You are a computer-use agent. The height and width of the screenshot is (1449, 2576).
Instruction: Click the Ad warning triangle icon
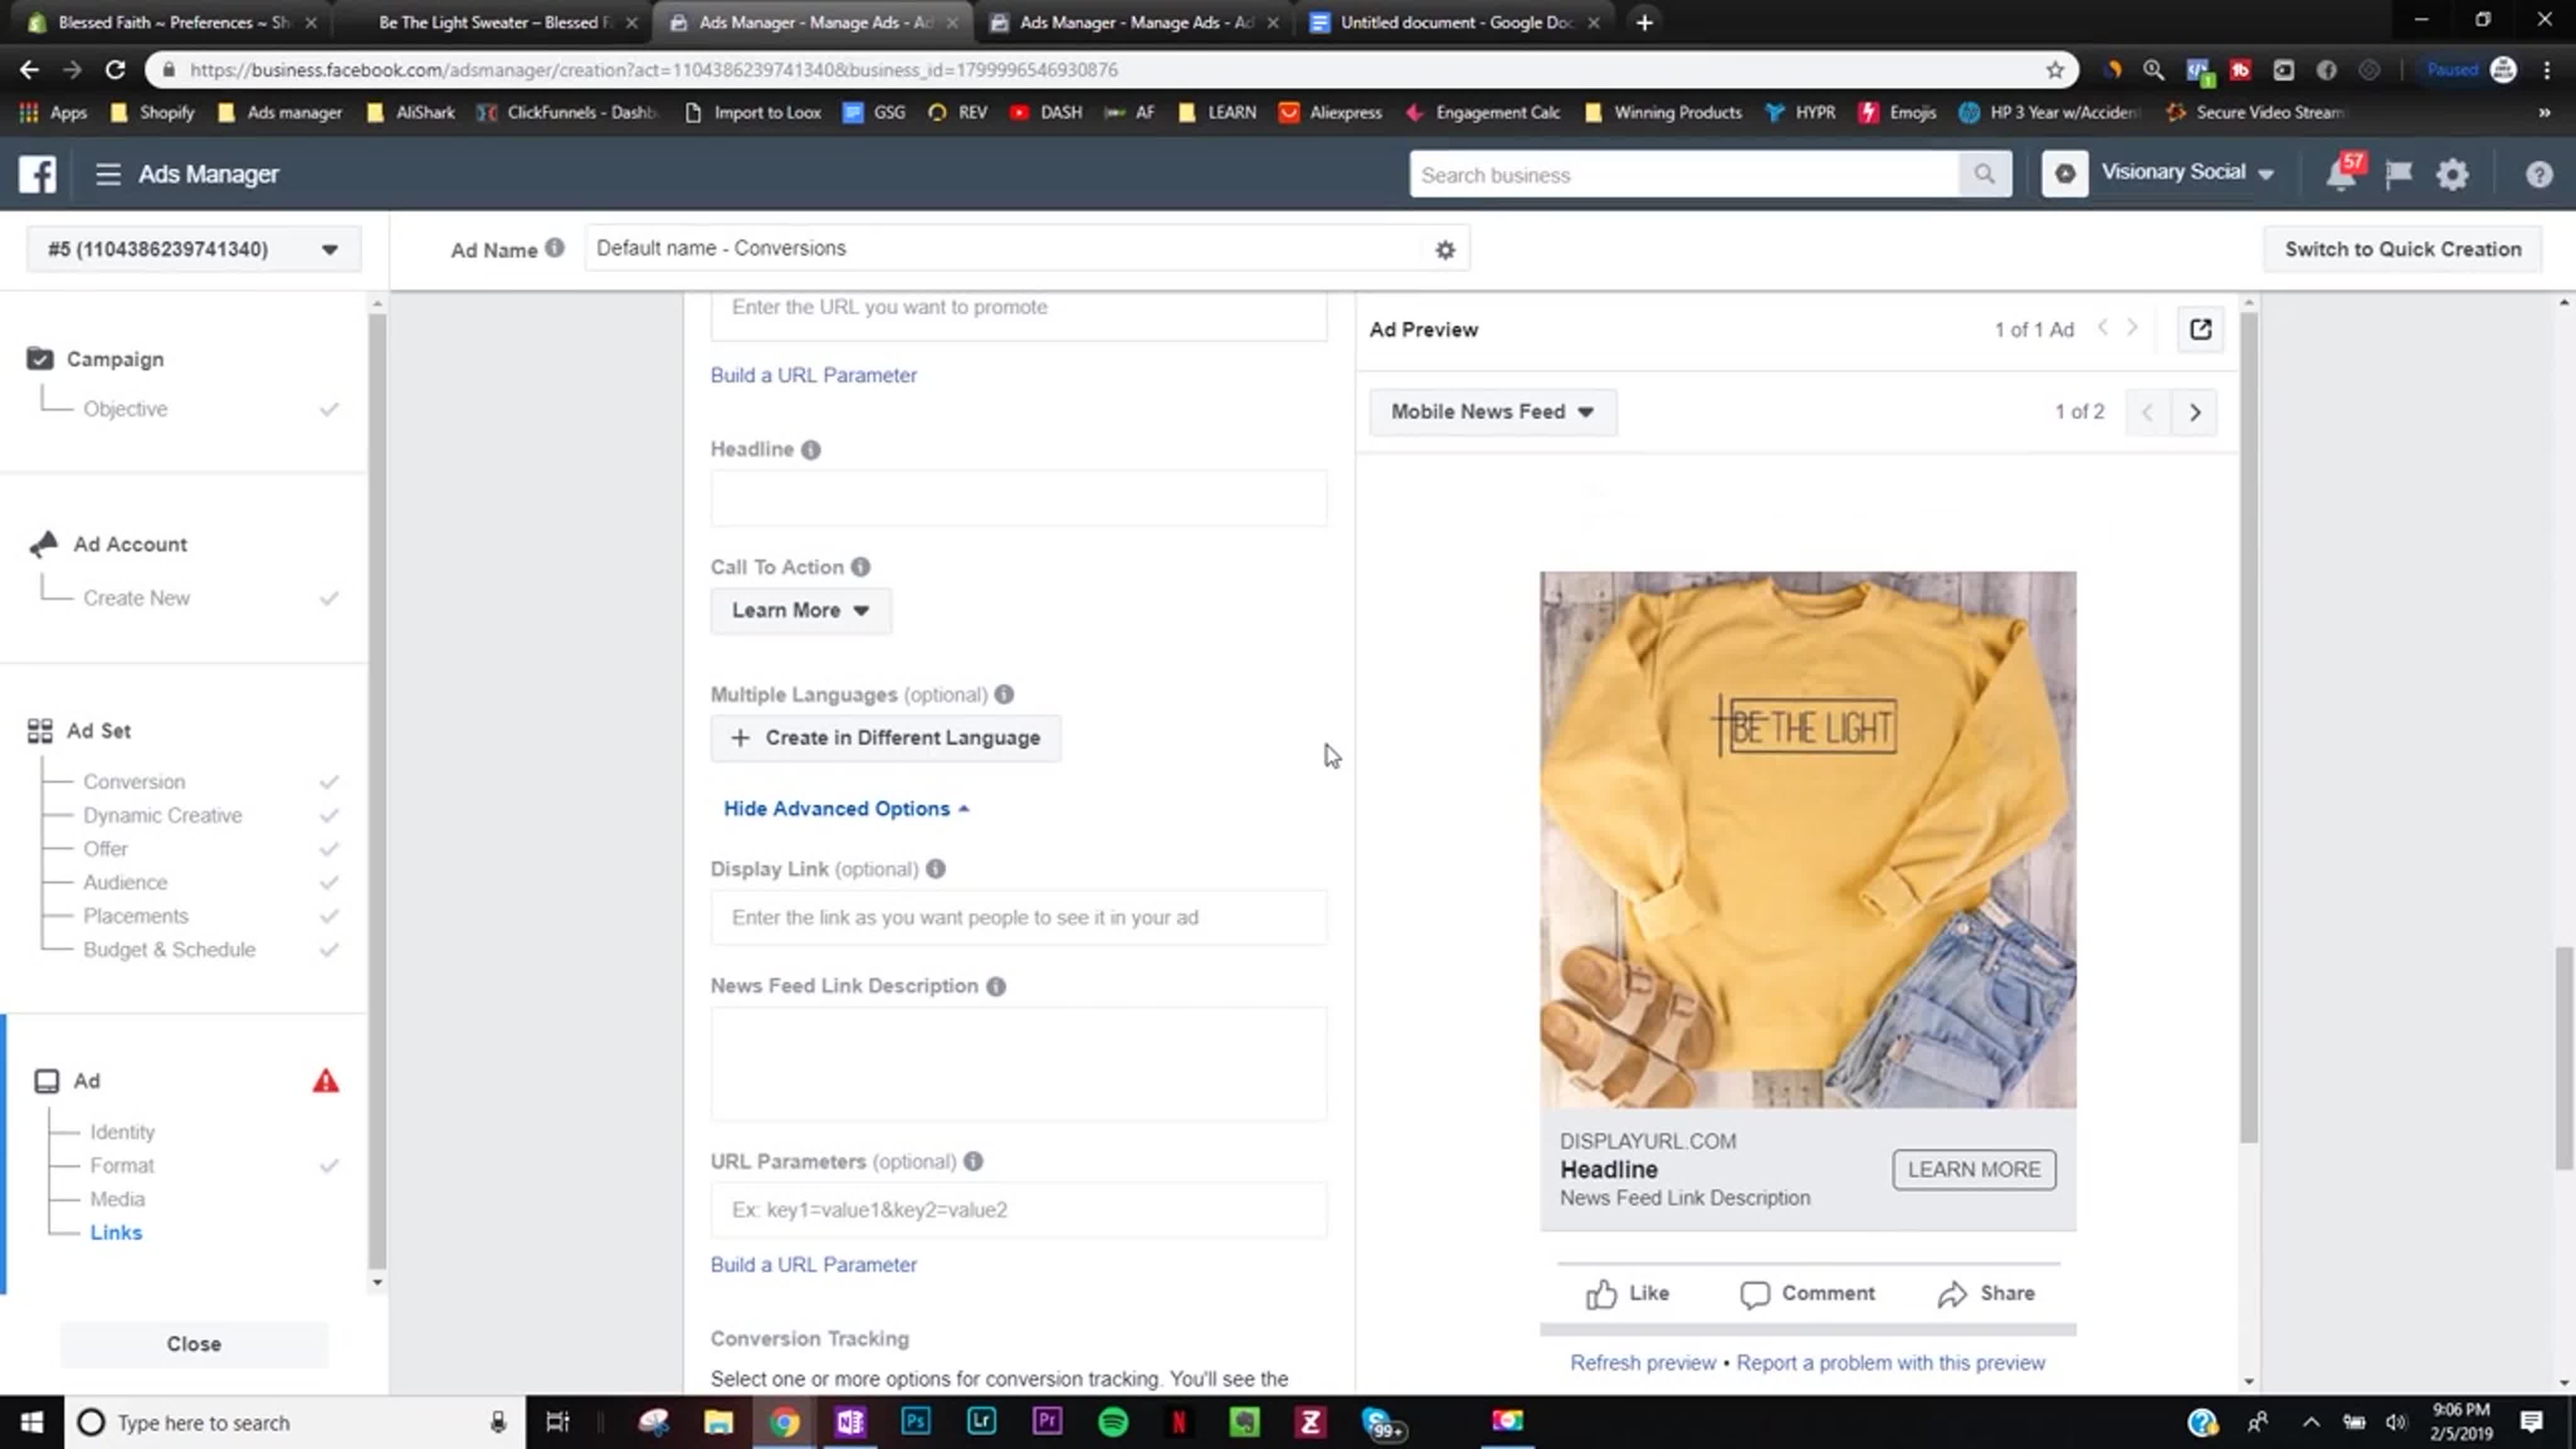coord(326,1081)
